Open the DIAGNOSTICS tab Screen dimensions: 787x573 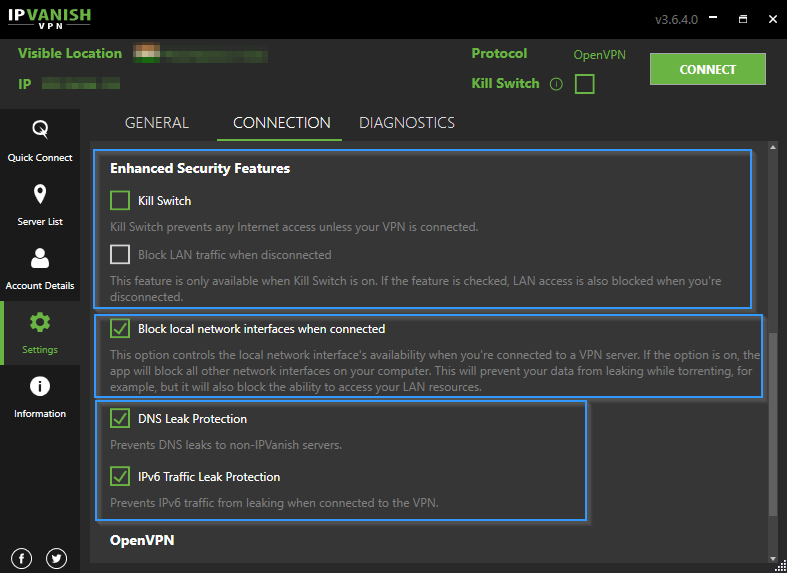(x=407, y=123)
